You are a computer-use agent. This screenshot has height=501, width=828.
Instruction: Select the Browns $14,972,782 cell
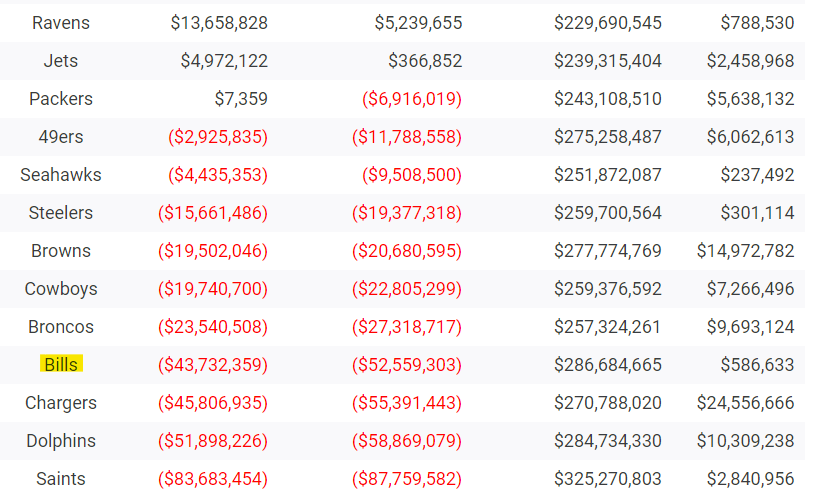coord(746,251)
